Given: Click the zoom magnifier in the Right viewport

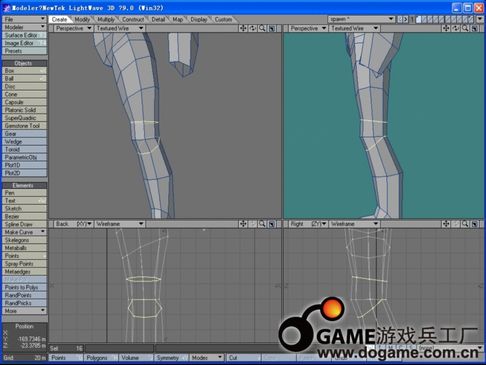Looking at the screenshot, I should click(x=465, y=224).
